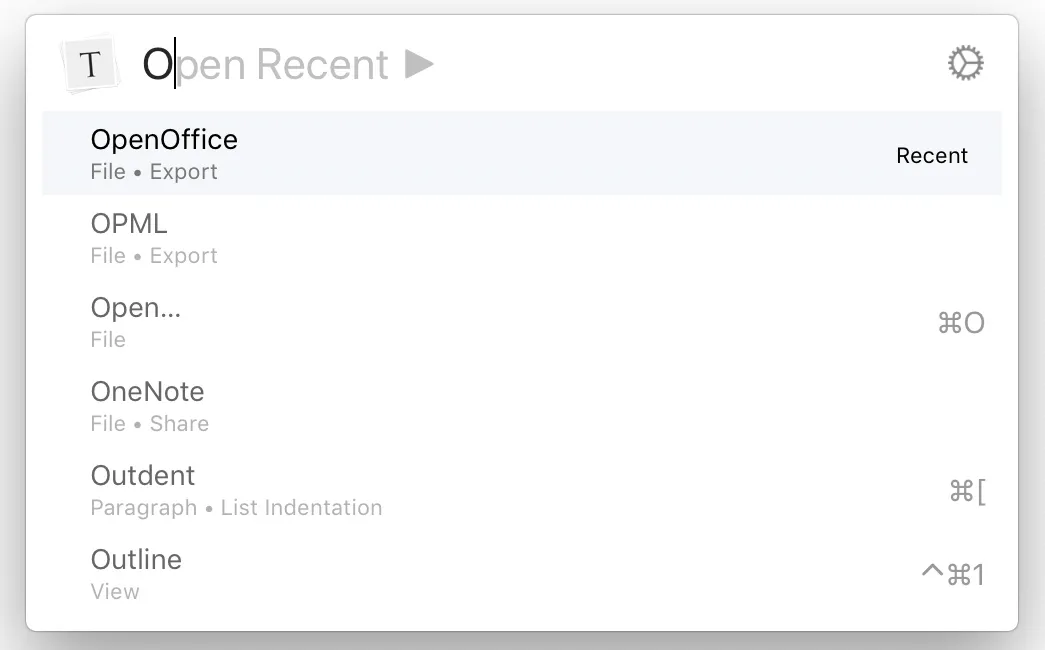This screenshot has width=1045, height=650.
Task: Choose the OPML export command
Action: pos(129,224)
